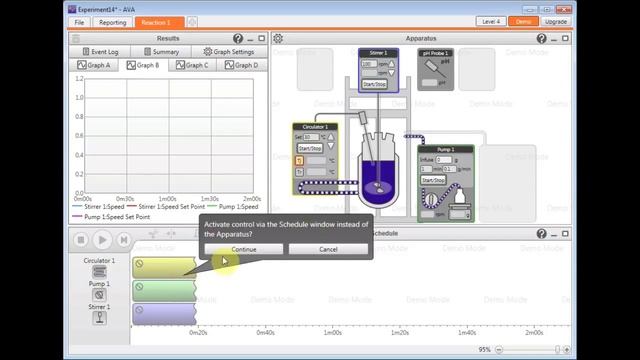
Task: Open the Summary tab
Action: (161, 52)
